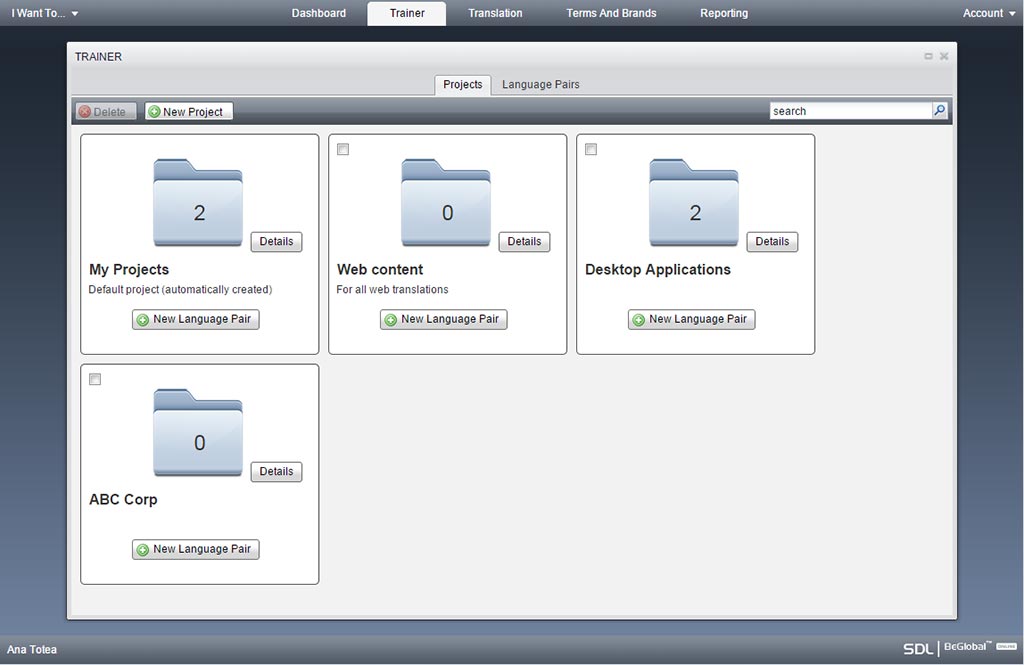Go to the Translation menu tab
The width and height of the screenshot is (1024, 665).
coord(495,13)
